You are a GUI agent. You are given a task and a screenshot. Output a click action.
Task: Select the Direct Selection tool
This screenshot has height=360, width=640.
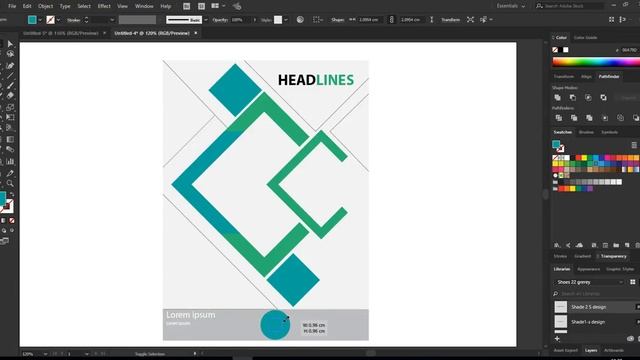coord(10,44)
